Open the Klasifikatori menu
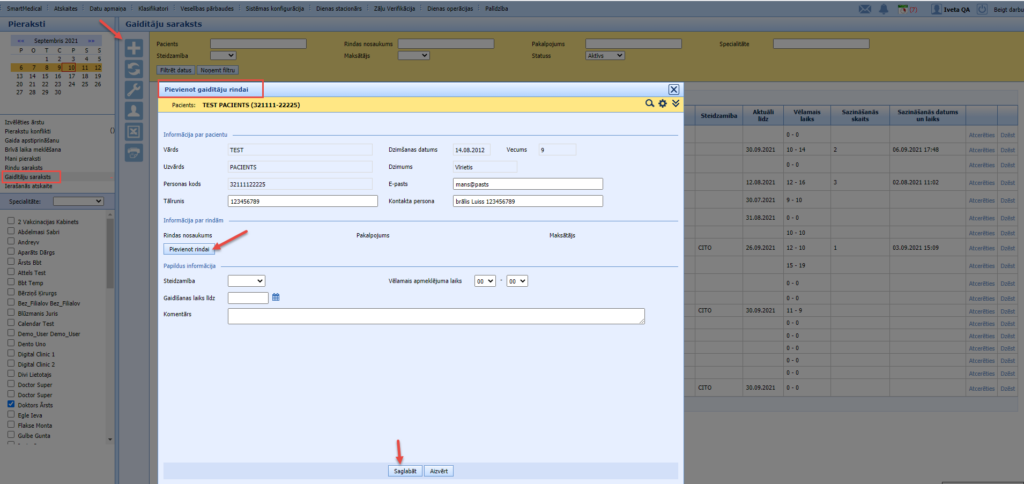 pos(153,8)
